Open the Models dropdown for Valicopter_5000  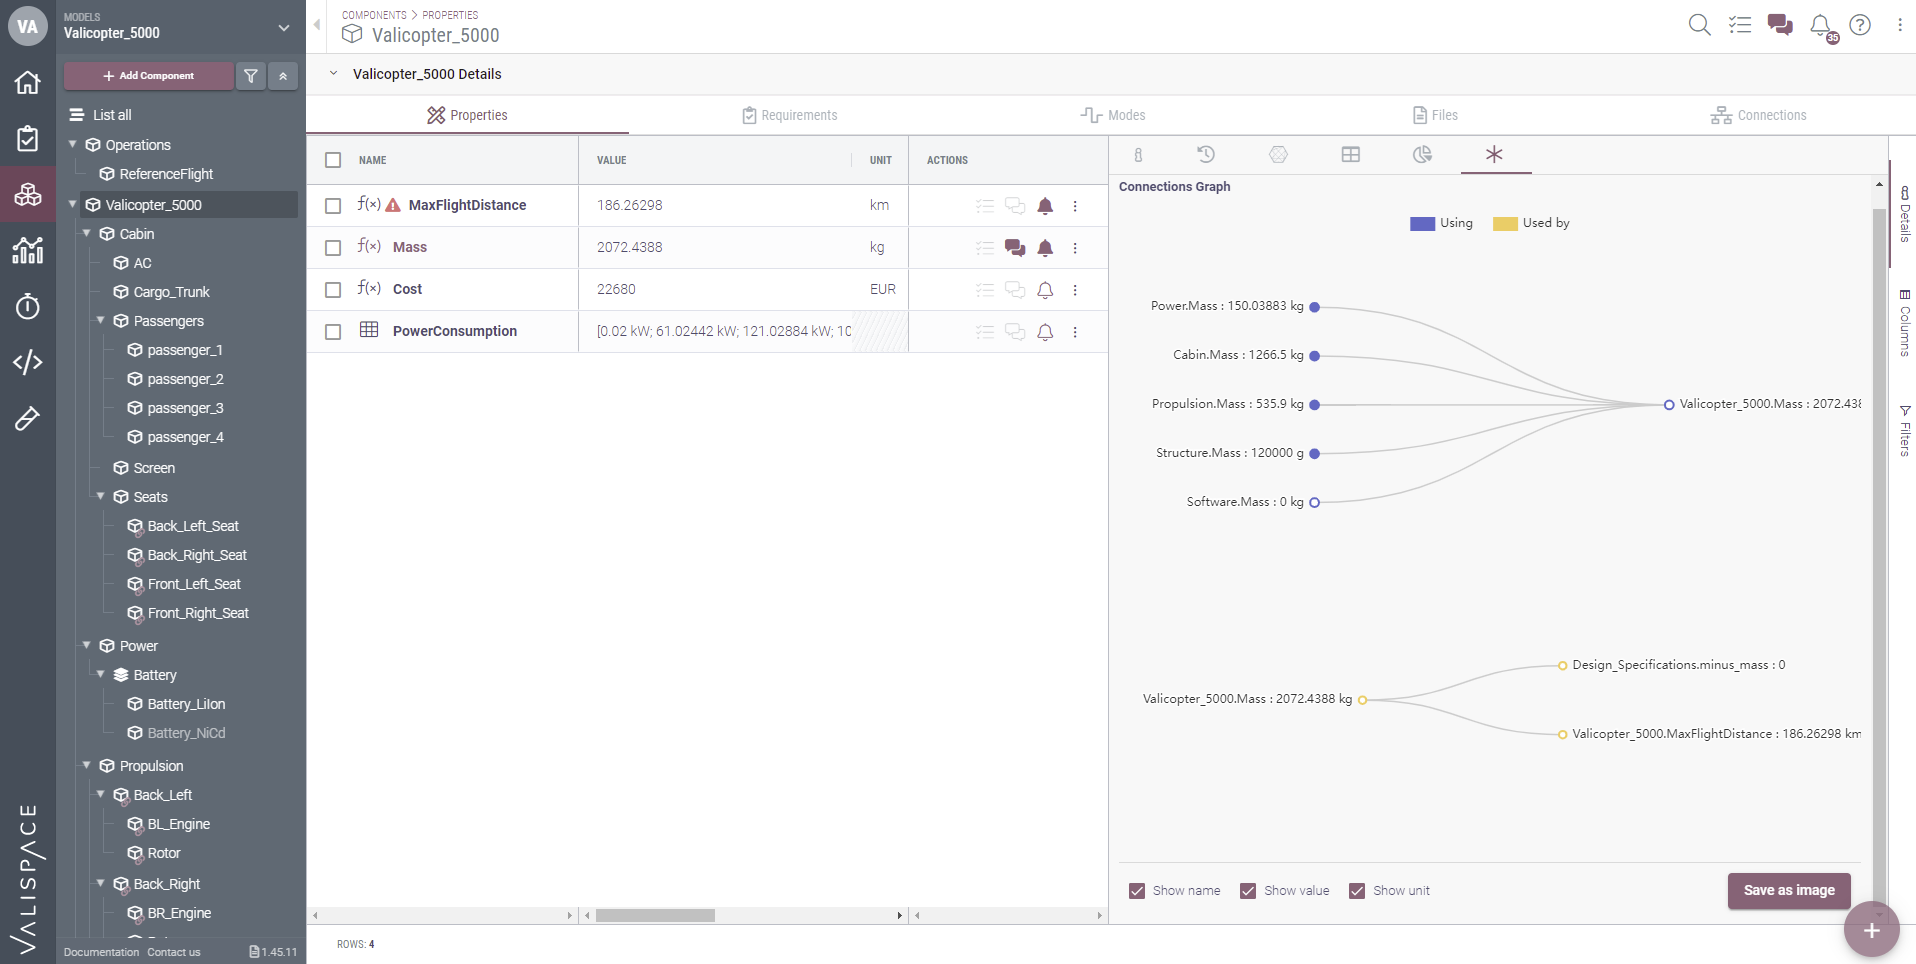point(283,27)
